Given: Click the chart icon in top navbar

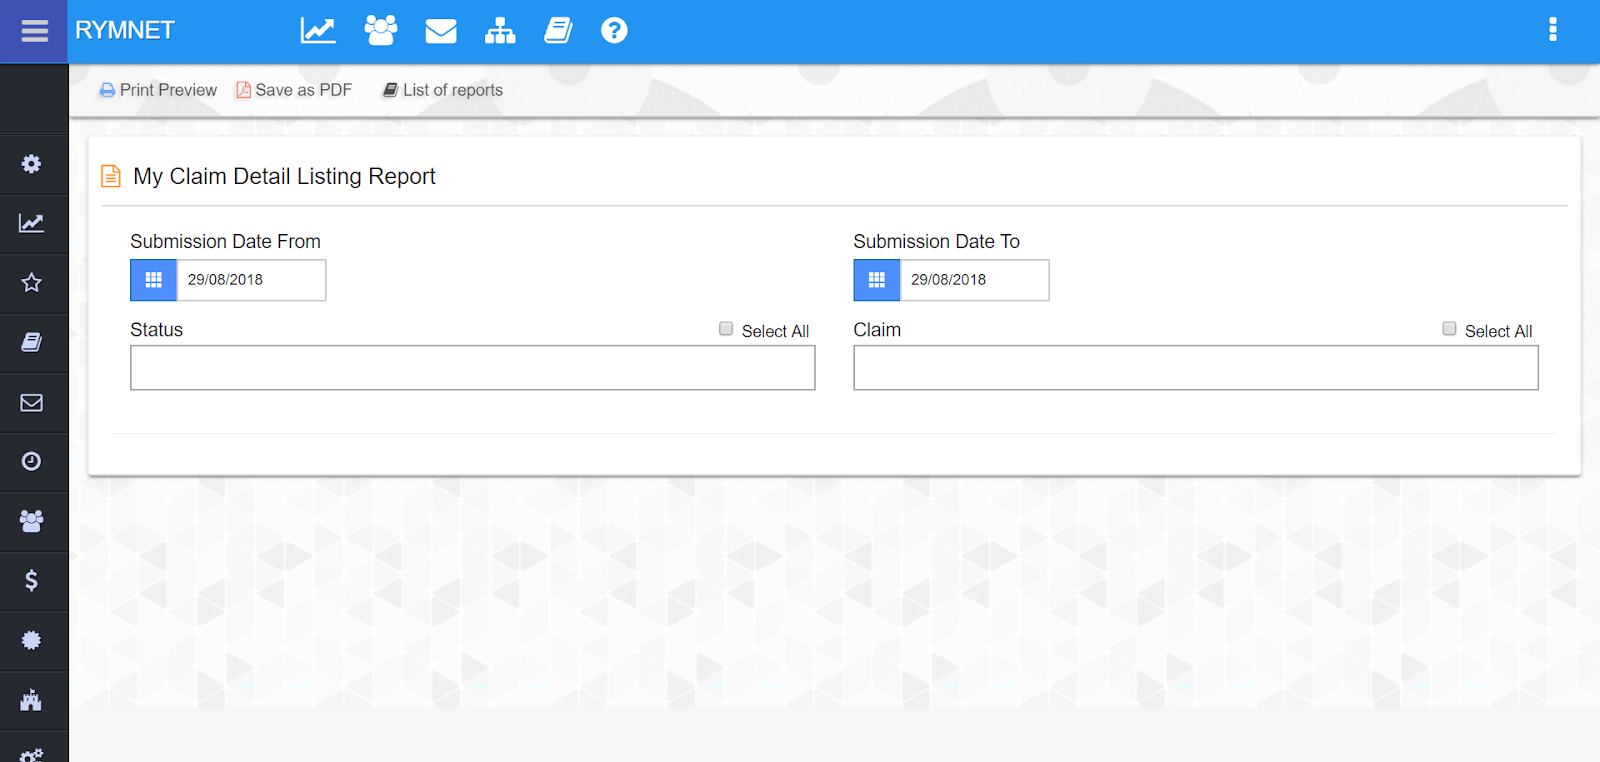Looking at the screenshot, I should (x=318, y=31).
